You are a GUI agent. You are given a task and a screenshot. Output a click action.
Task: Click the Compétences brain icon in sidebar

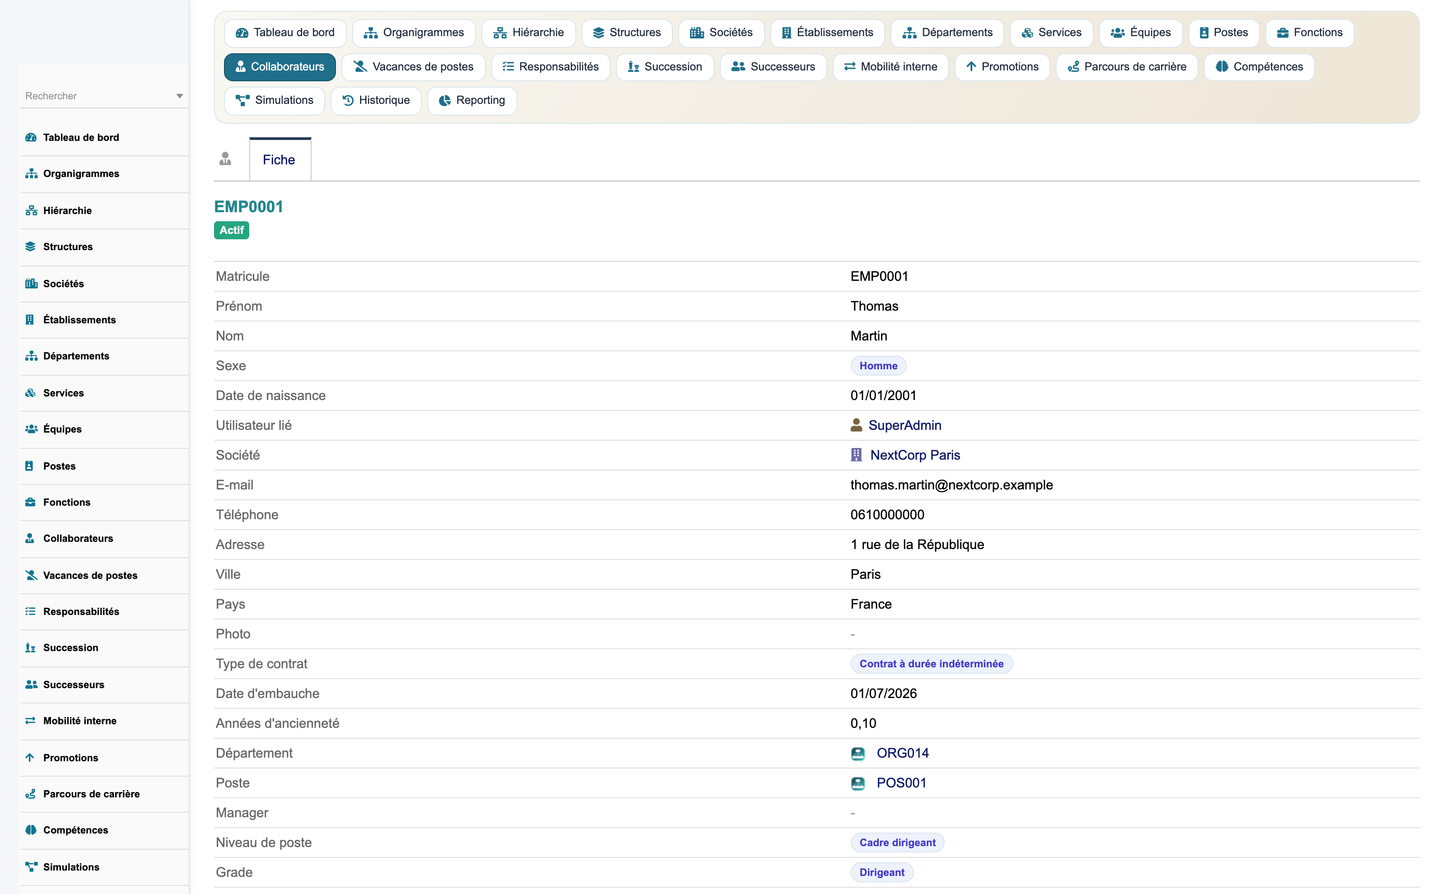(x=31, y=830)
